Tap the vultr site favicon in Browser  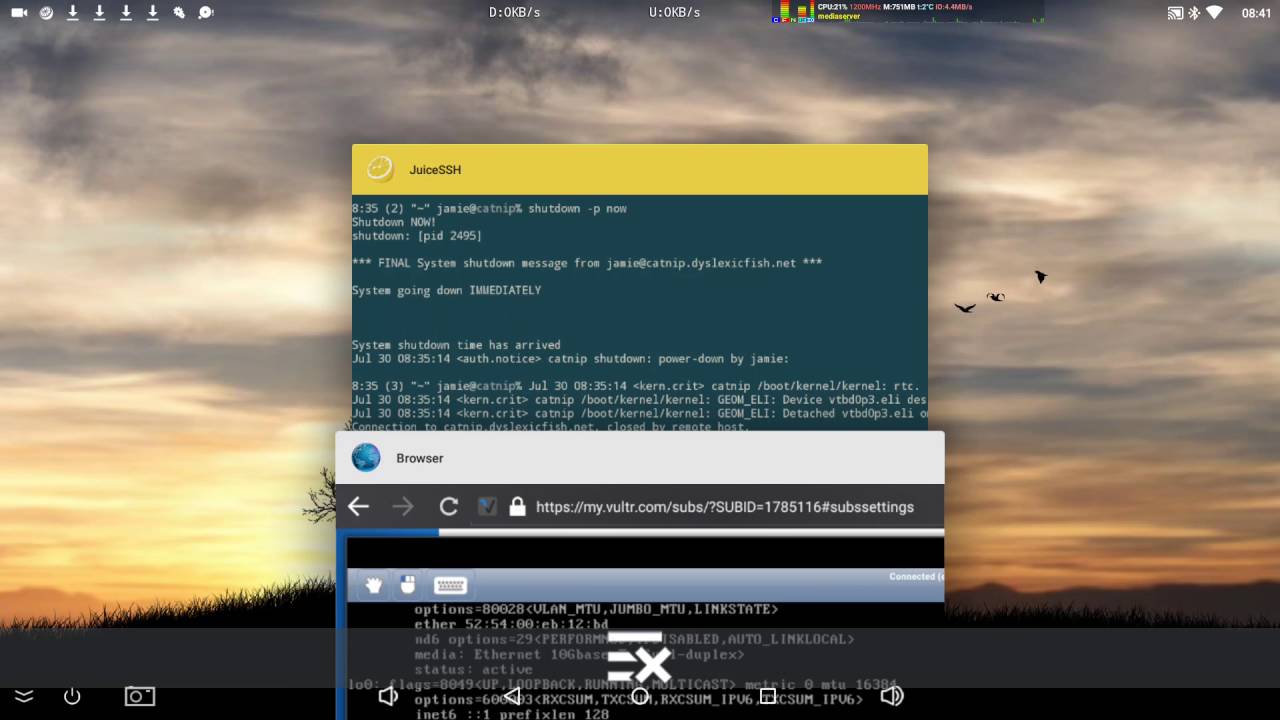487,507
